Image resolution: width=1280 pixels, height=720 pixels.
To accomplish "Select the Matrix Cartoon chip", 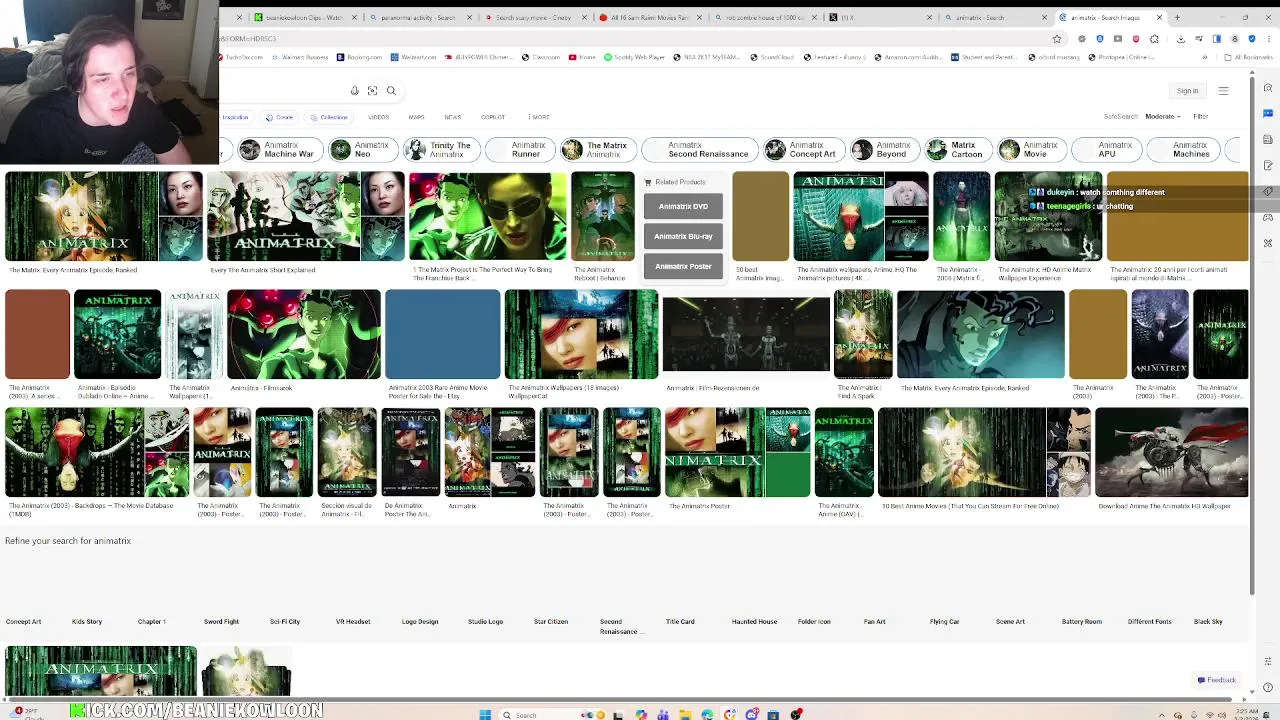I will [957, 150].
